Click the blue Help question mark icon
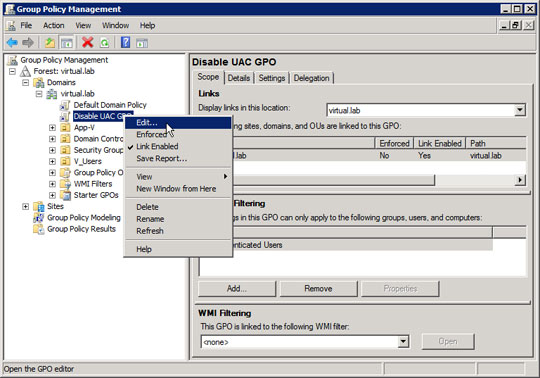This screenshot has height=378, width=540. [x=125, y=42]
